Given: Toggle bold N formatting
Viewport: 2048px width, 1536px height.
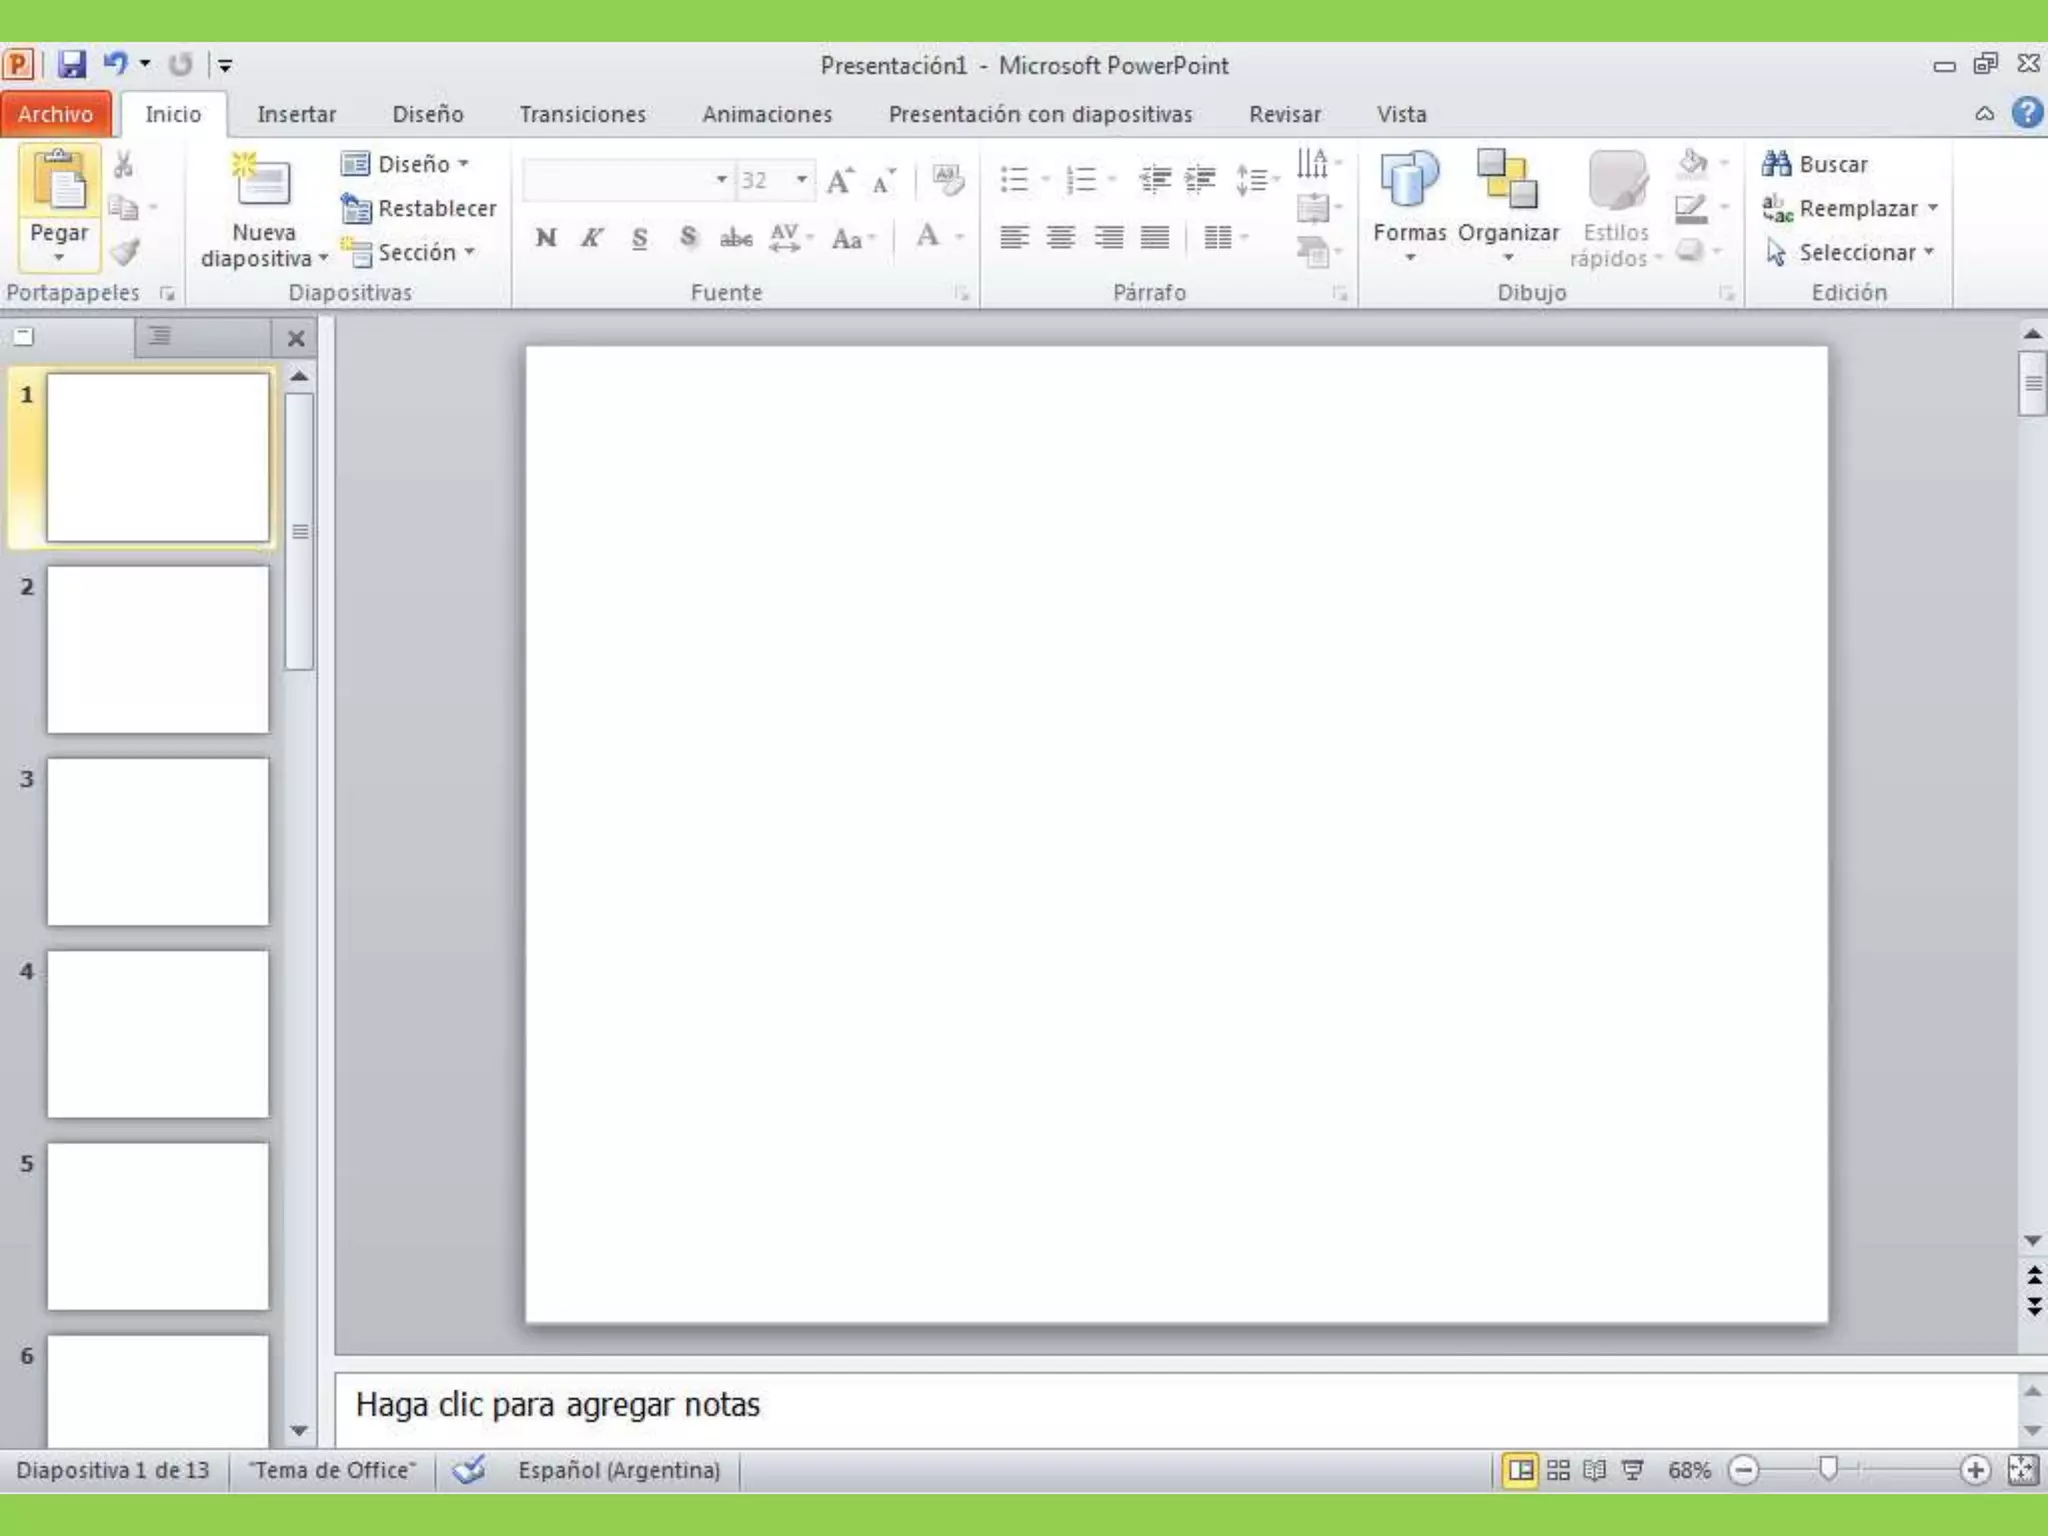Looking at the screenshot, I should point(546,238).
